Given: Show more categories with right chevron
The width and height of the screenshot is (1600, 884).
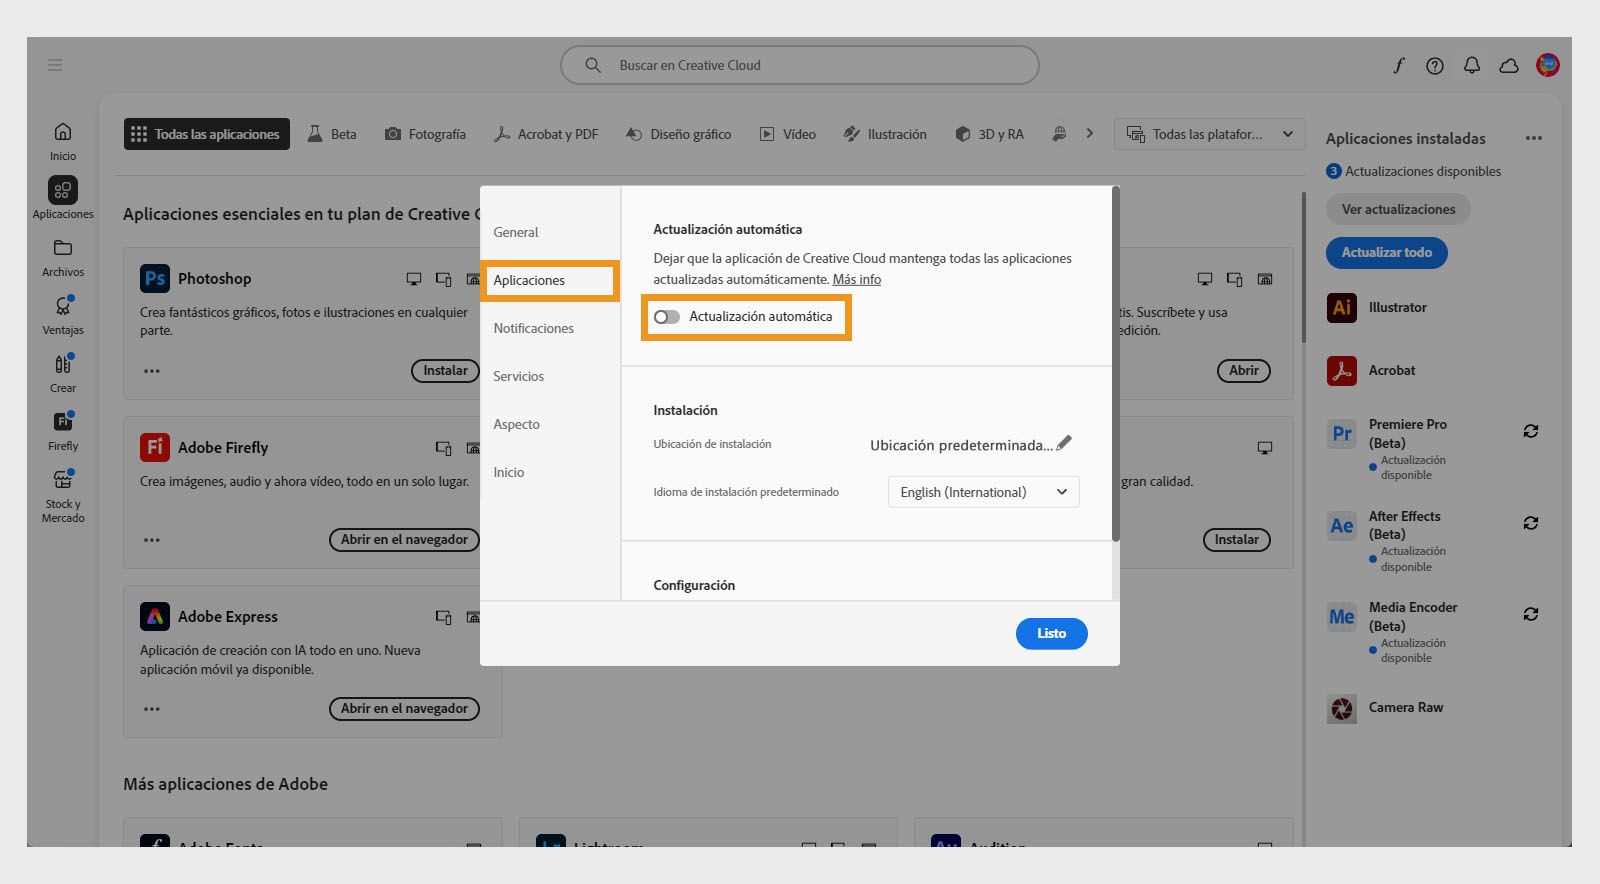Looking at the screenshot, I should tap(1089, 133).
